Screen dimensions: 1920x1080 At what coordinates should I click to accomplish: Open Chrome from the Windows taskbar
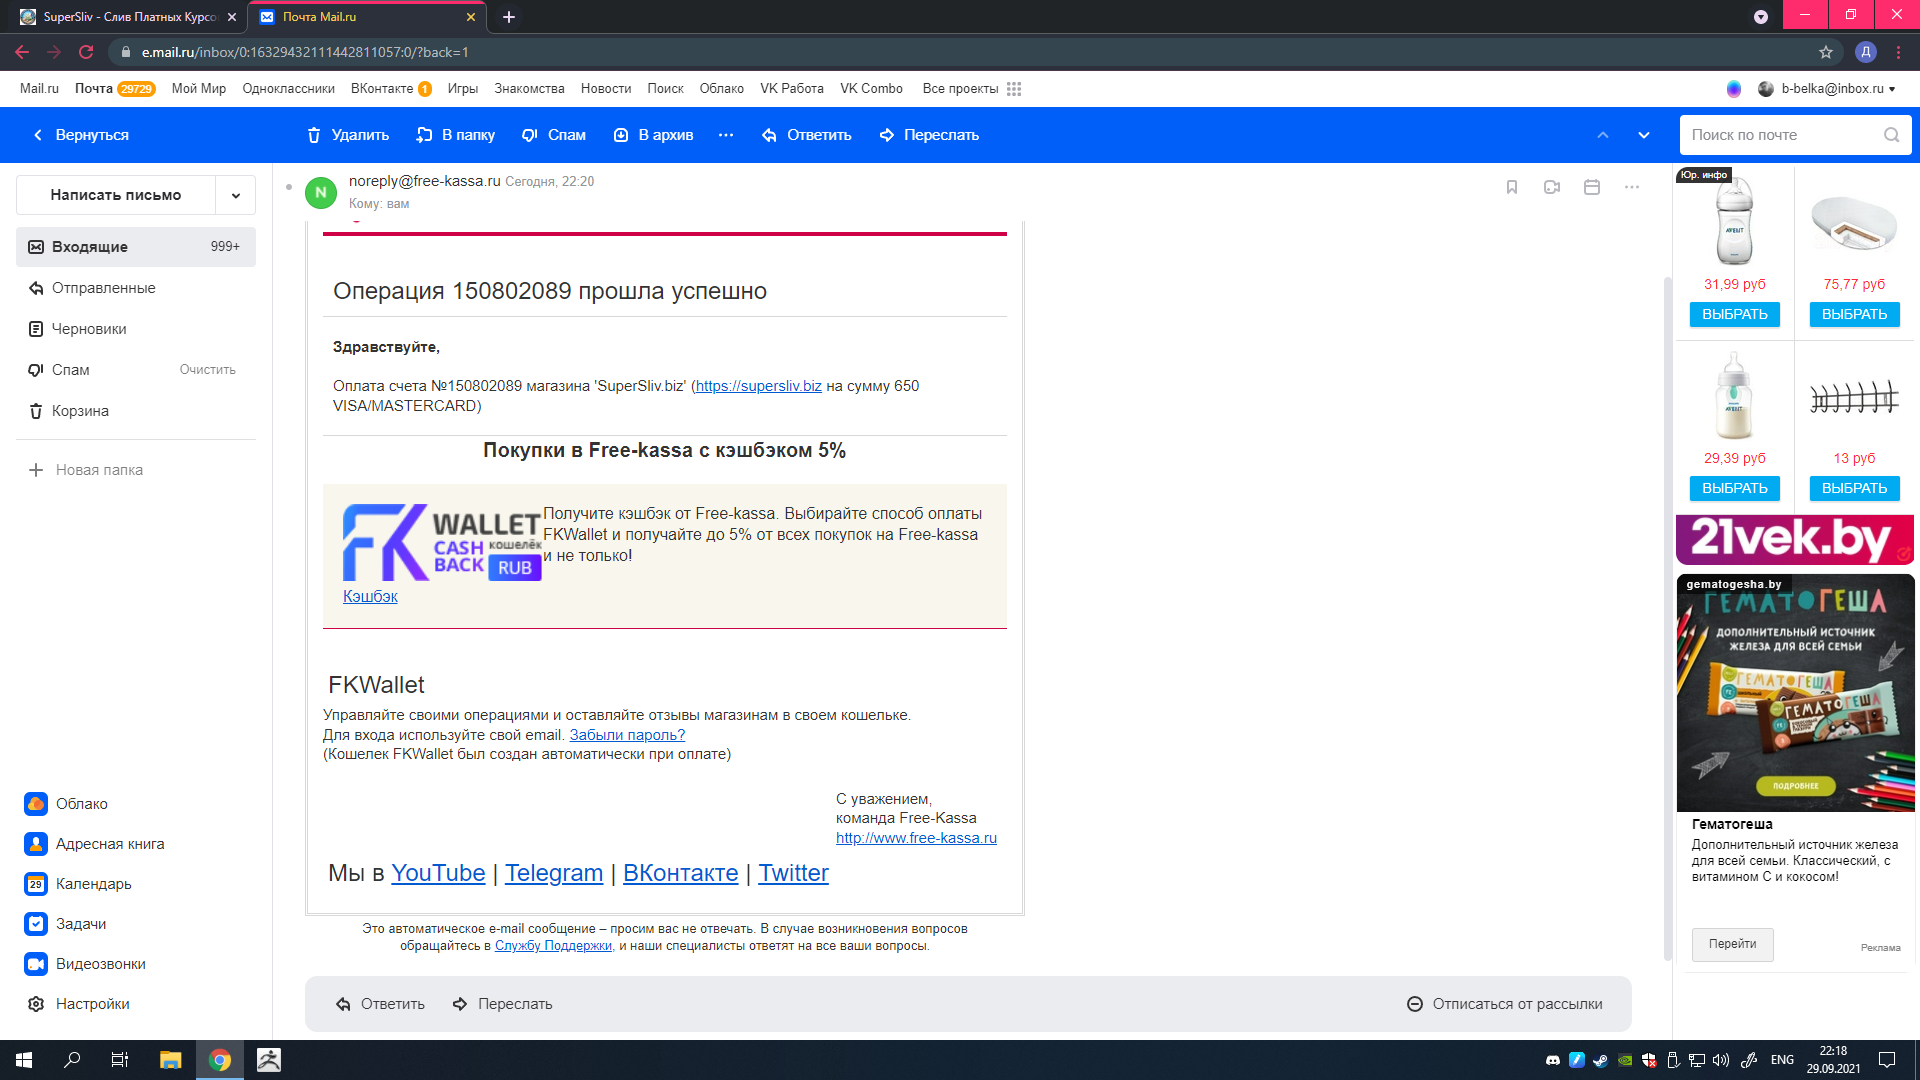coord(220,1060)
